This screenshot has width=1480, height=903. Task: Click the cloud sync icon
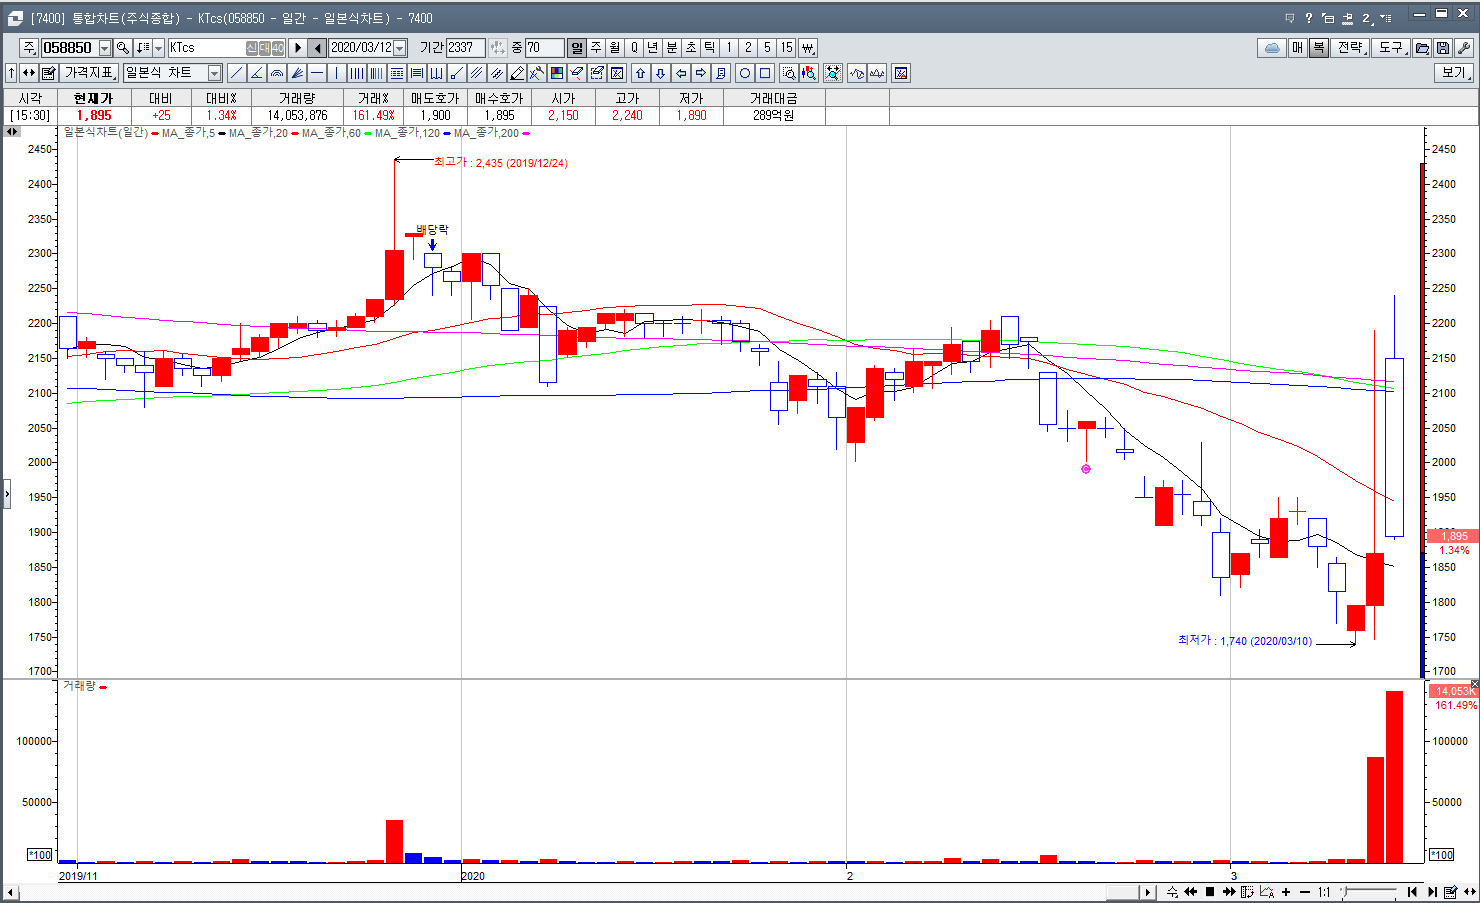click(1272, 48)
